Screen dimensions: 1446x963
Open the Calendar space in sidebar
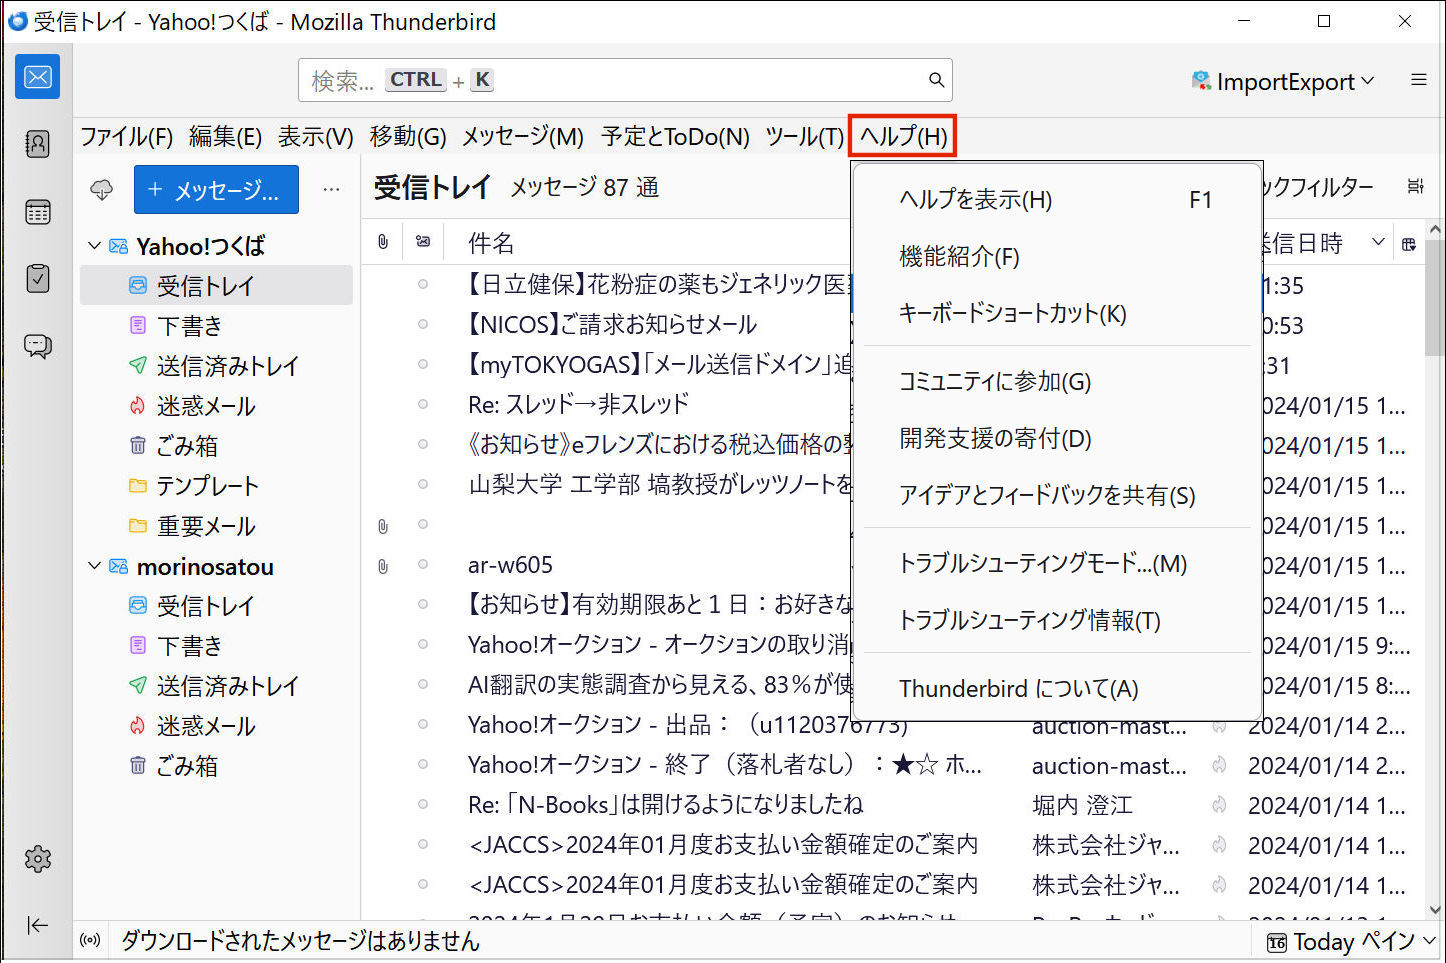point(37,212)
